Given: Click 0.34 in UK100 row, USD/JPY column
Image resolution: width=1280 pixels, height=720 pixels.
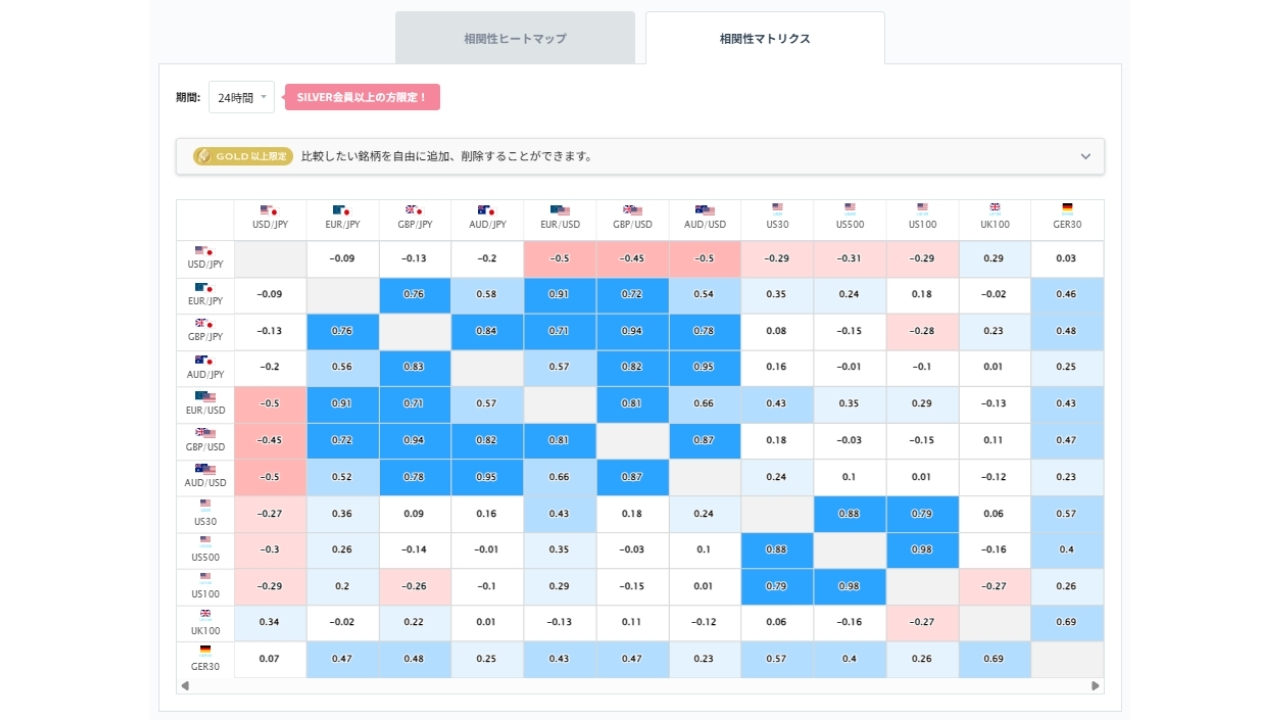Looking at the screenshot, I should click(x=270, y=623).
